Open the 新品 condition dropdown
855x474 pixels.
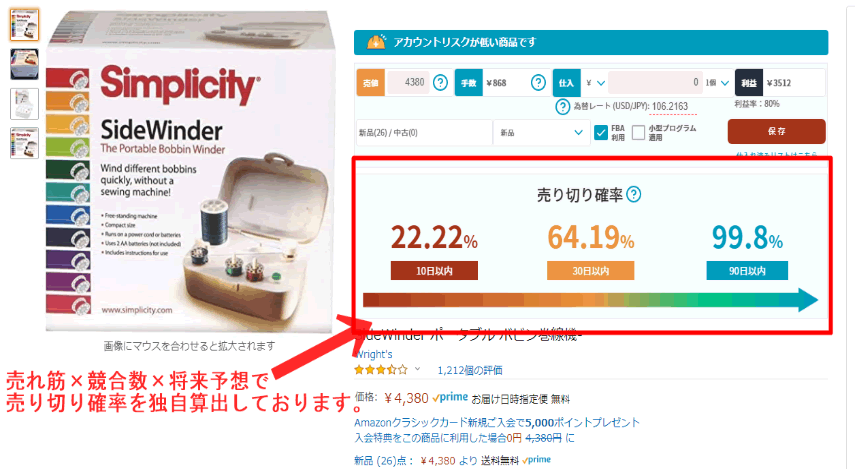point(541,133)
